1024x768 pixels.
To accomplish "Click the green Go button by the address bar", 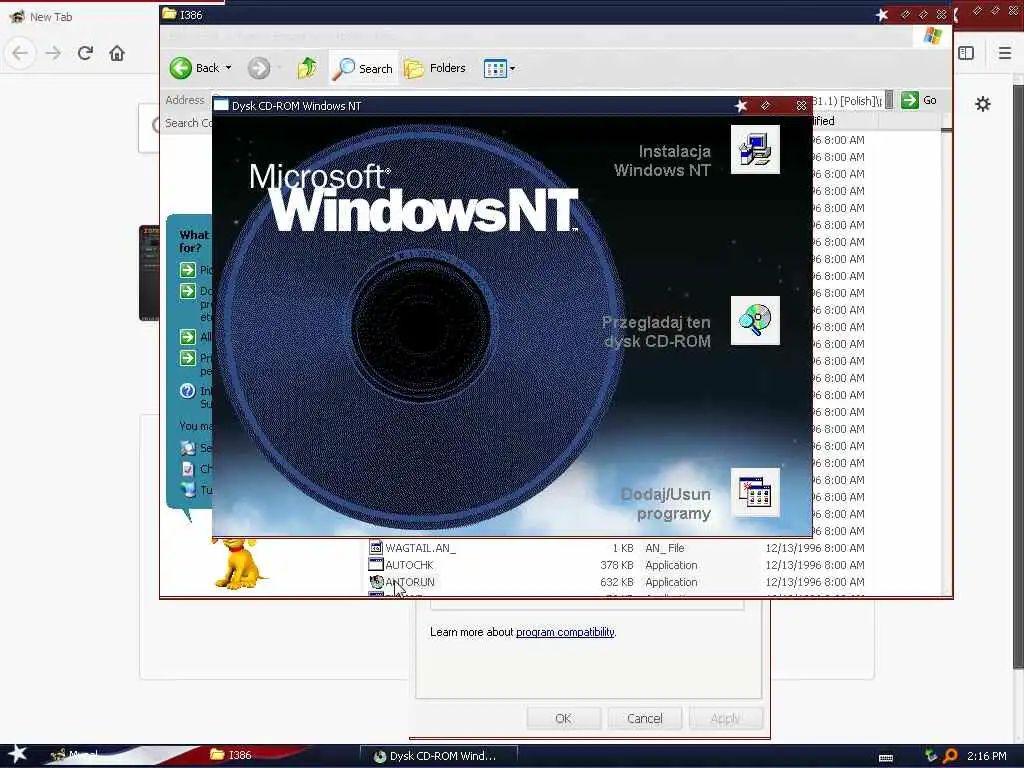I will (920, 100).
